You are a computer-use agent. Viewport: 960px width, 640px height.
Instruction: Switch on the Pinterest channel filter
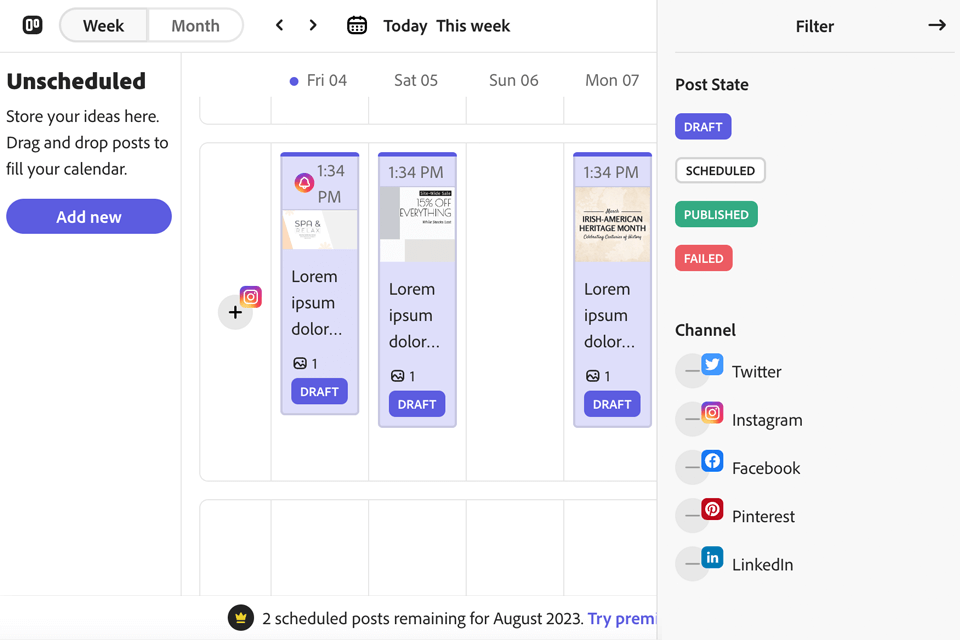tap(693, 515)
